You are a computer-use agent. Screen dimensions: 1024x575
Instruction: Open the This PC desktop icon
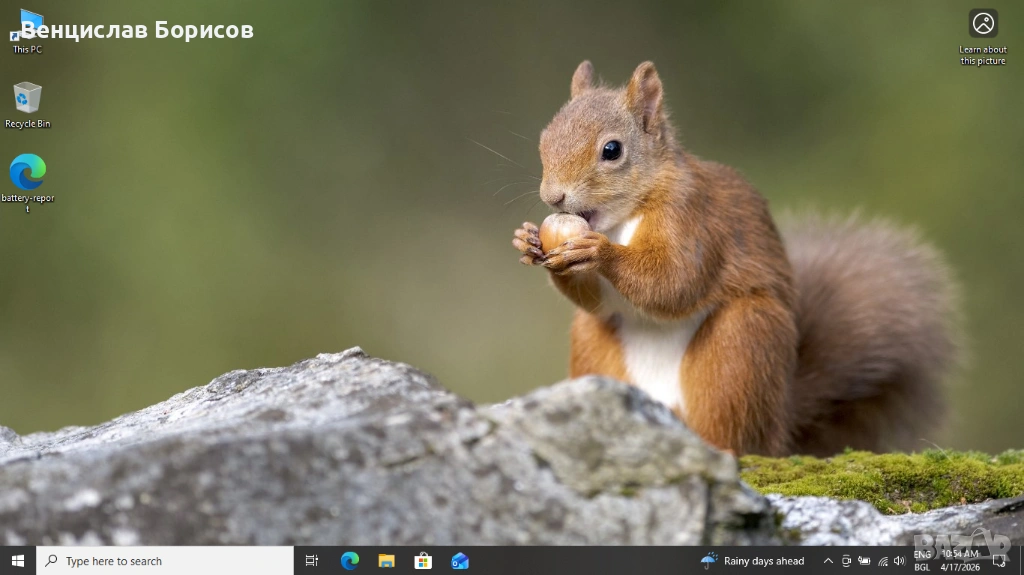[x=27, y=30]
